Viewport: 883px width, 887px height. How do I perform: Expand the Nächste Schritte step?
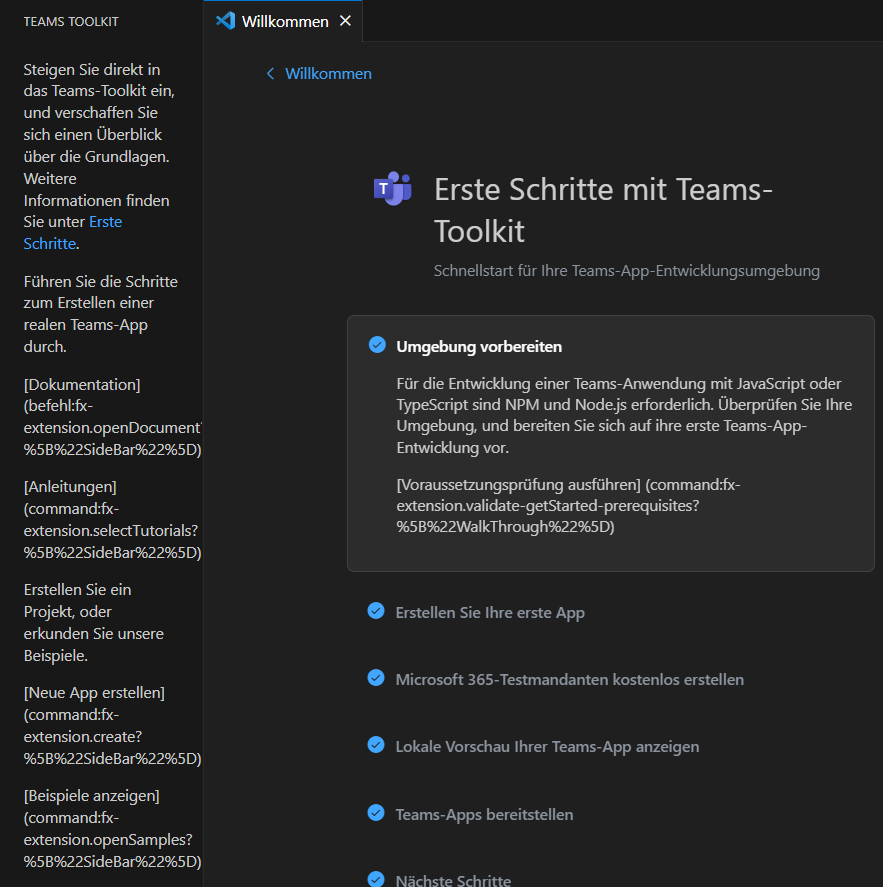[x=453, y=880]
